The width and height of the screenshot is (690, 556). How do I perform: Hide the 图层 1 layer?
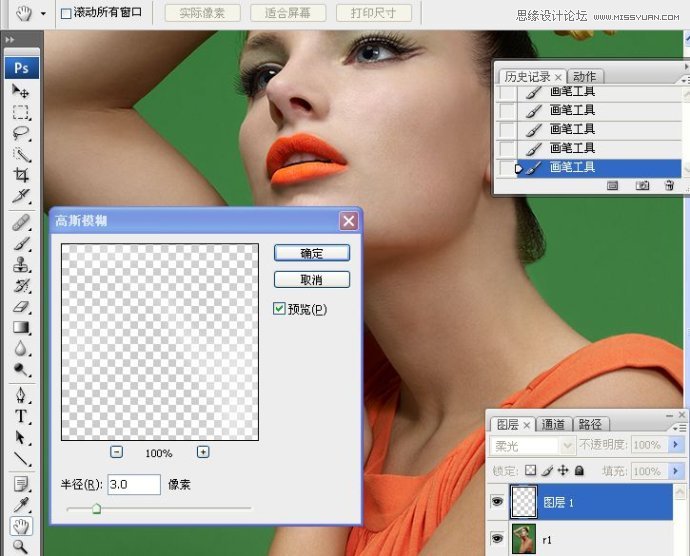point(497,501)
